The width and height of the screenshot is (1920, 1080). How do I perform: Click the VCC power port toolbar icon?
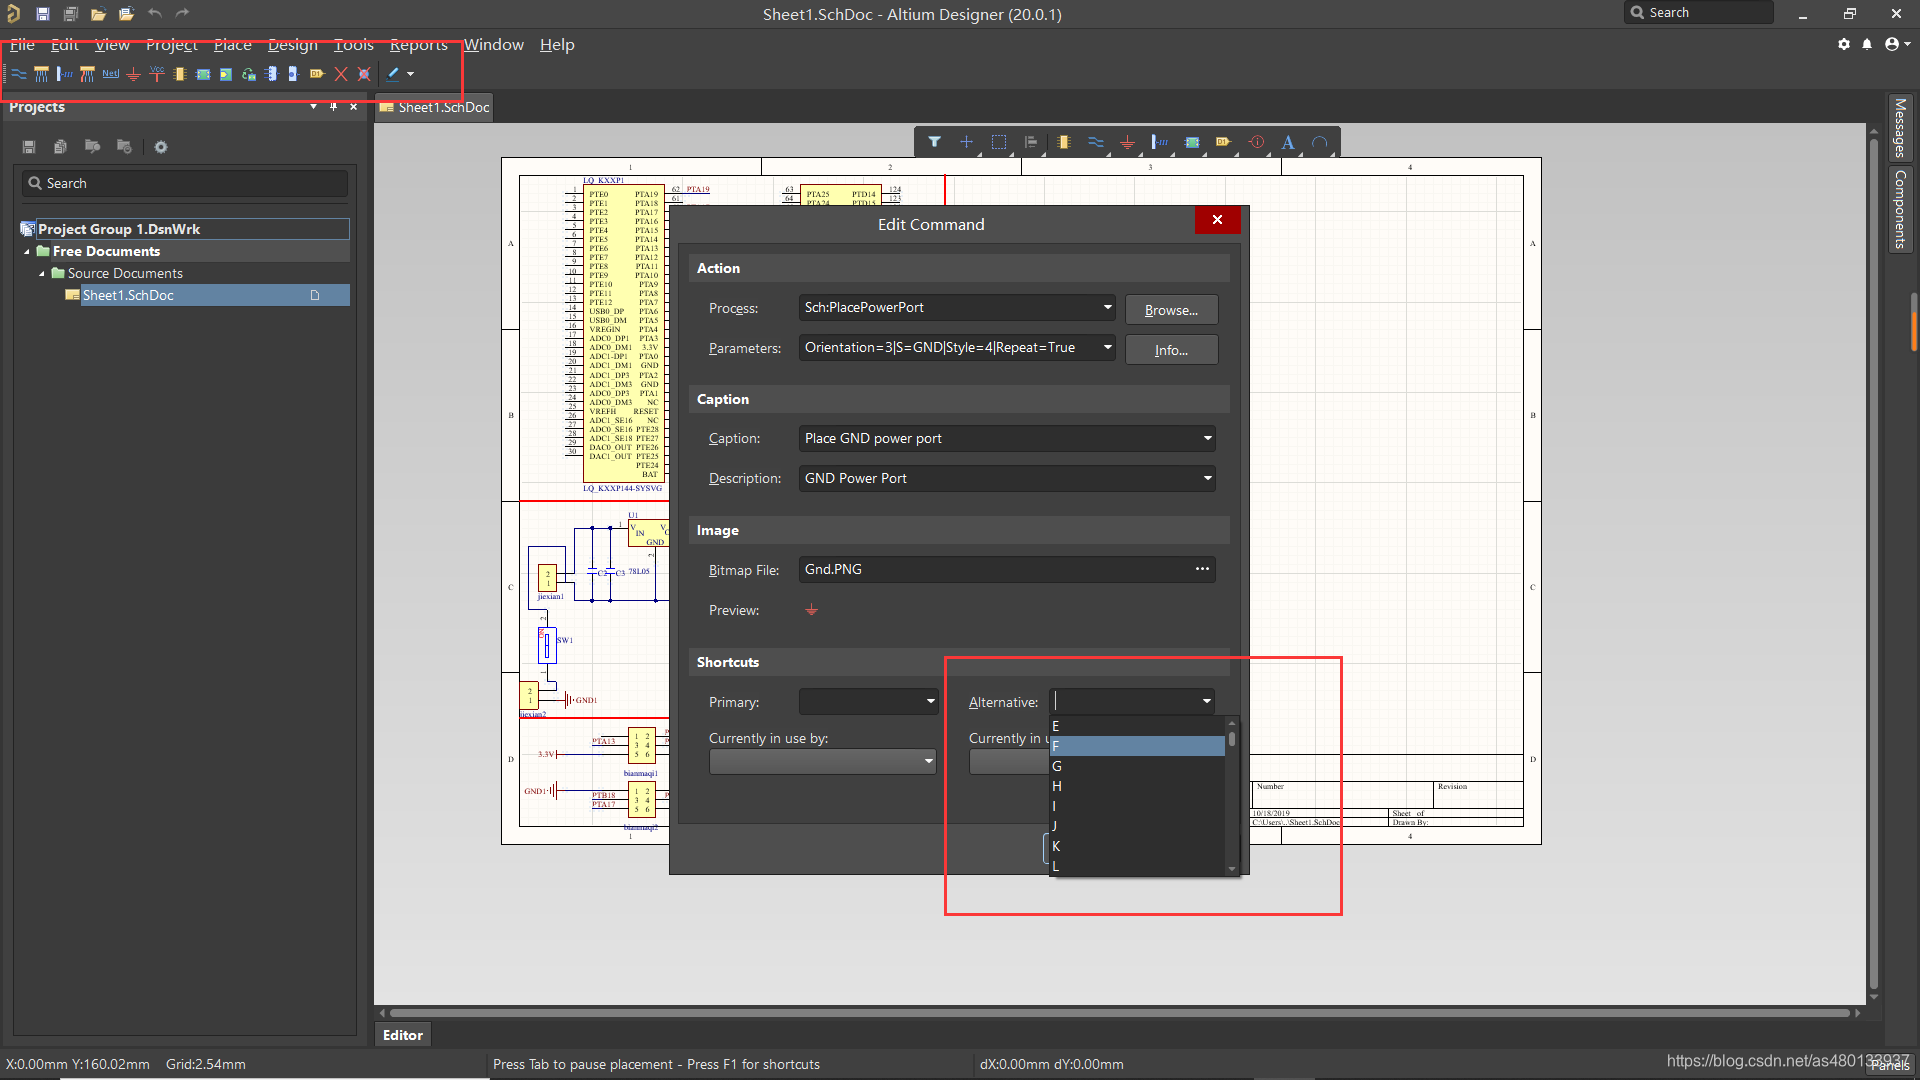pyautogui.click(x=157, y=74)
